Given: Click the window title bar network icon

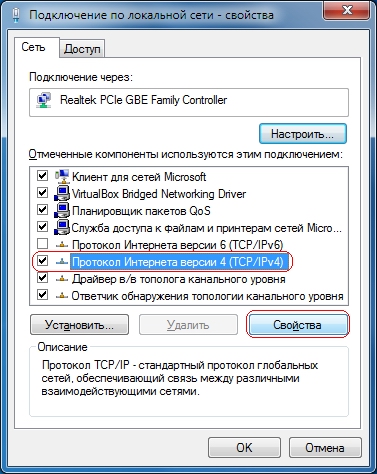Looking at the screenshot, I should [17, 15].
